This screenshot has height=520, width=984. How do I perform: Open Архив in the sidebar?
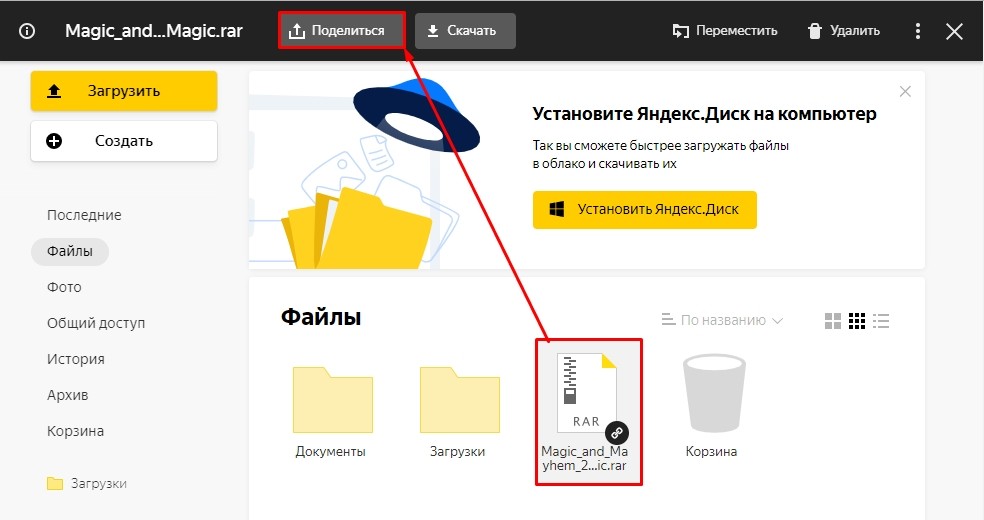(x=67, y=395)
